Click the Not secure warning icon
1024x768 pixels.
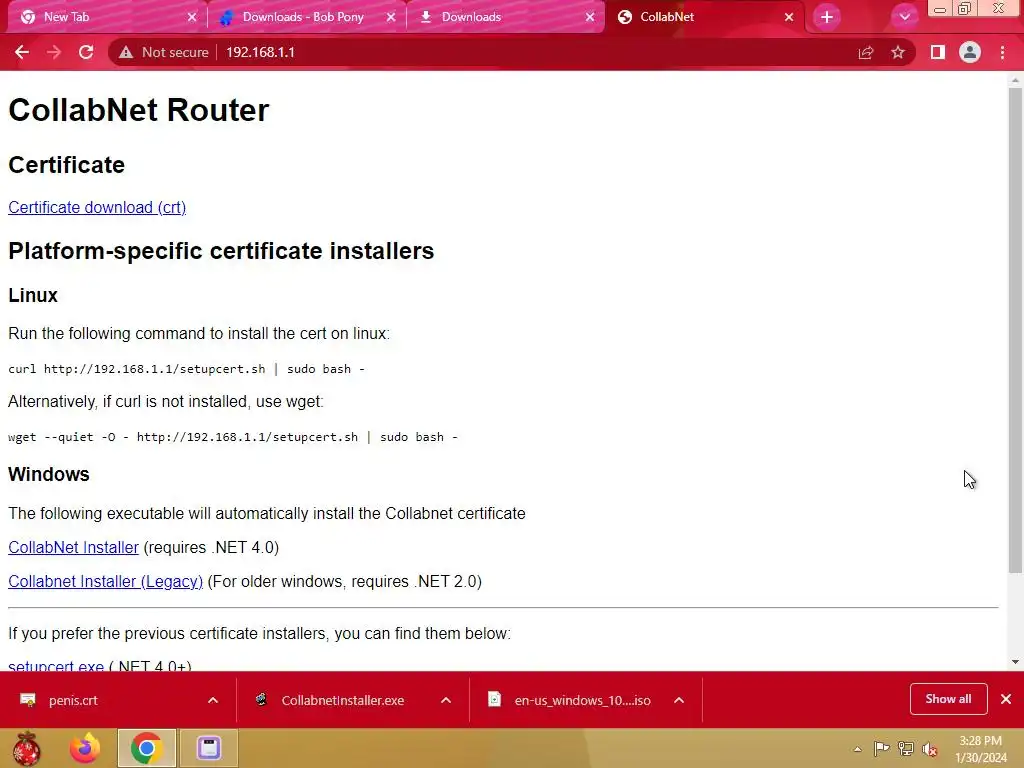[126, 52]
